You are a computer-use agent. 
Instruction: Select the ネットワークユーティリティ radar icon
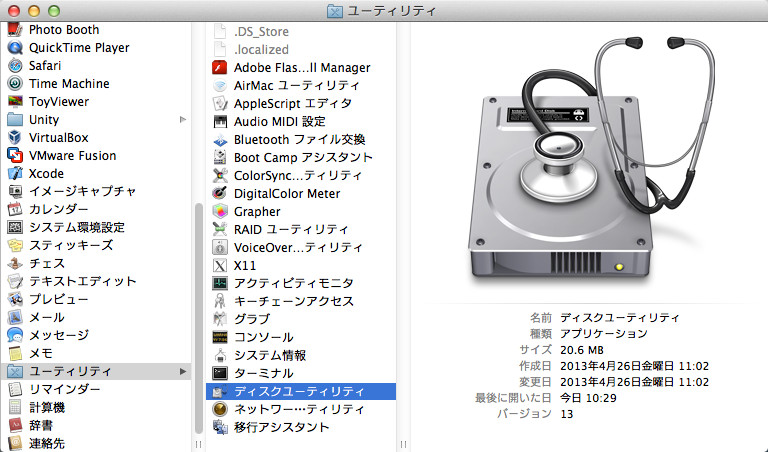219,409
